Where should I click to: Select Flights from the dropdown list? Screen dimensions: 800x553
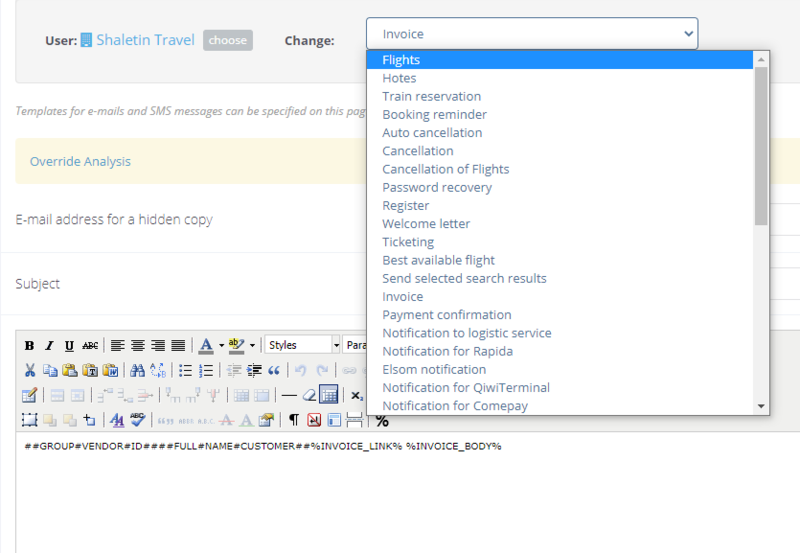pos(560,60)
